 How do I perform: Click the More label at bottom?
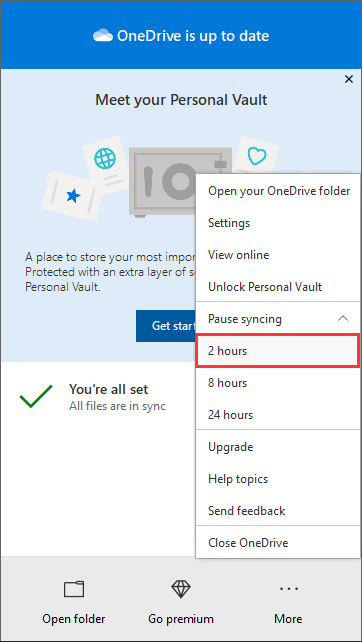pos(288,618)
